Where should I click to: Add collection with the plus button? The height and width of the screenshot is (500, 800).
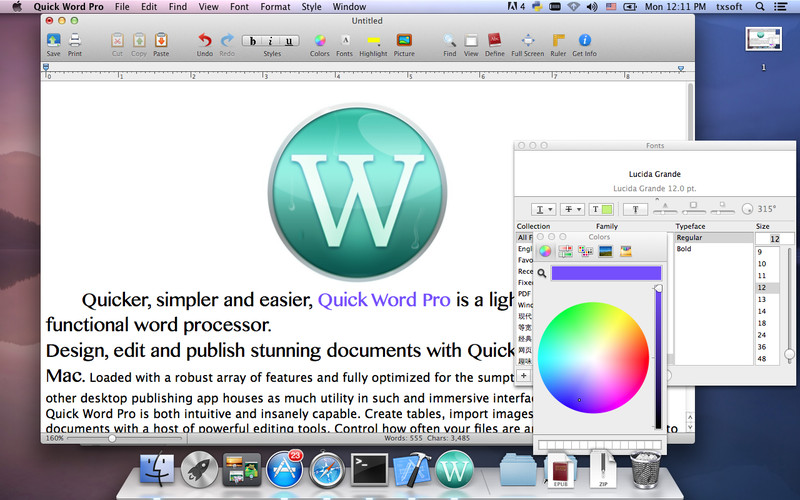click(523, 376)
